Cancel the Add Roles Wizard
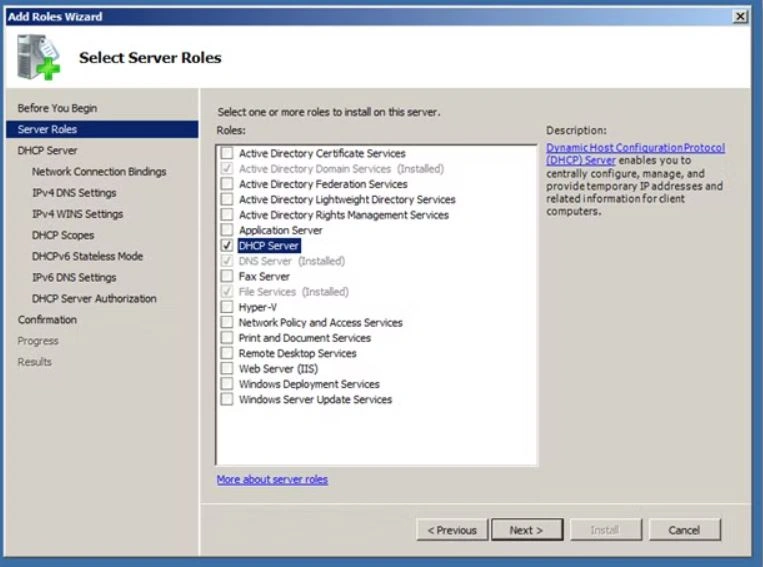 (x=684, y=530)
